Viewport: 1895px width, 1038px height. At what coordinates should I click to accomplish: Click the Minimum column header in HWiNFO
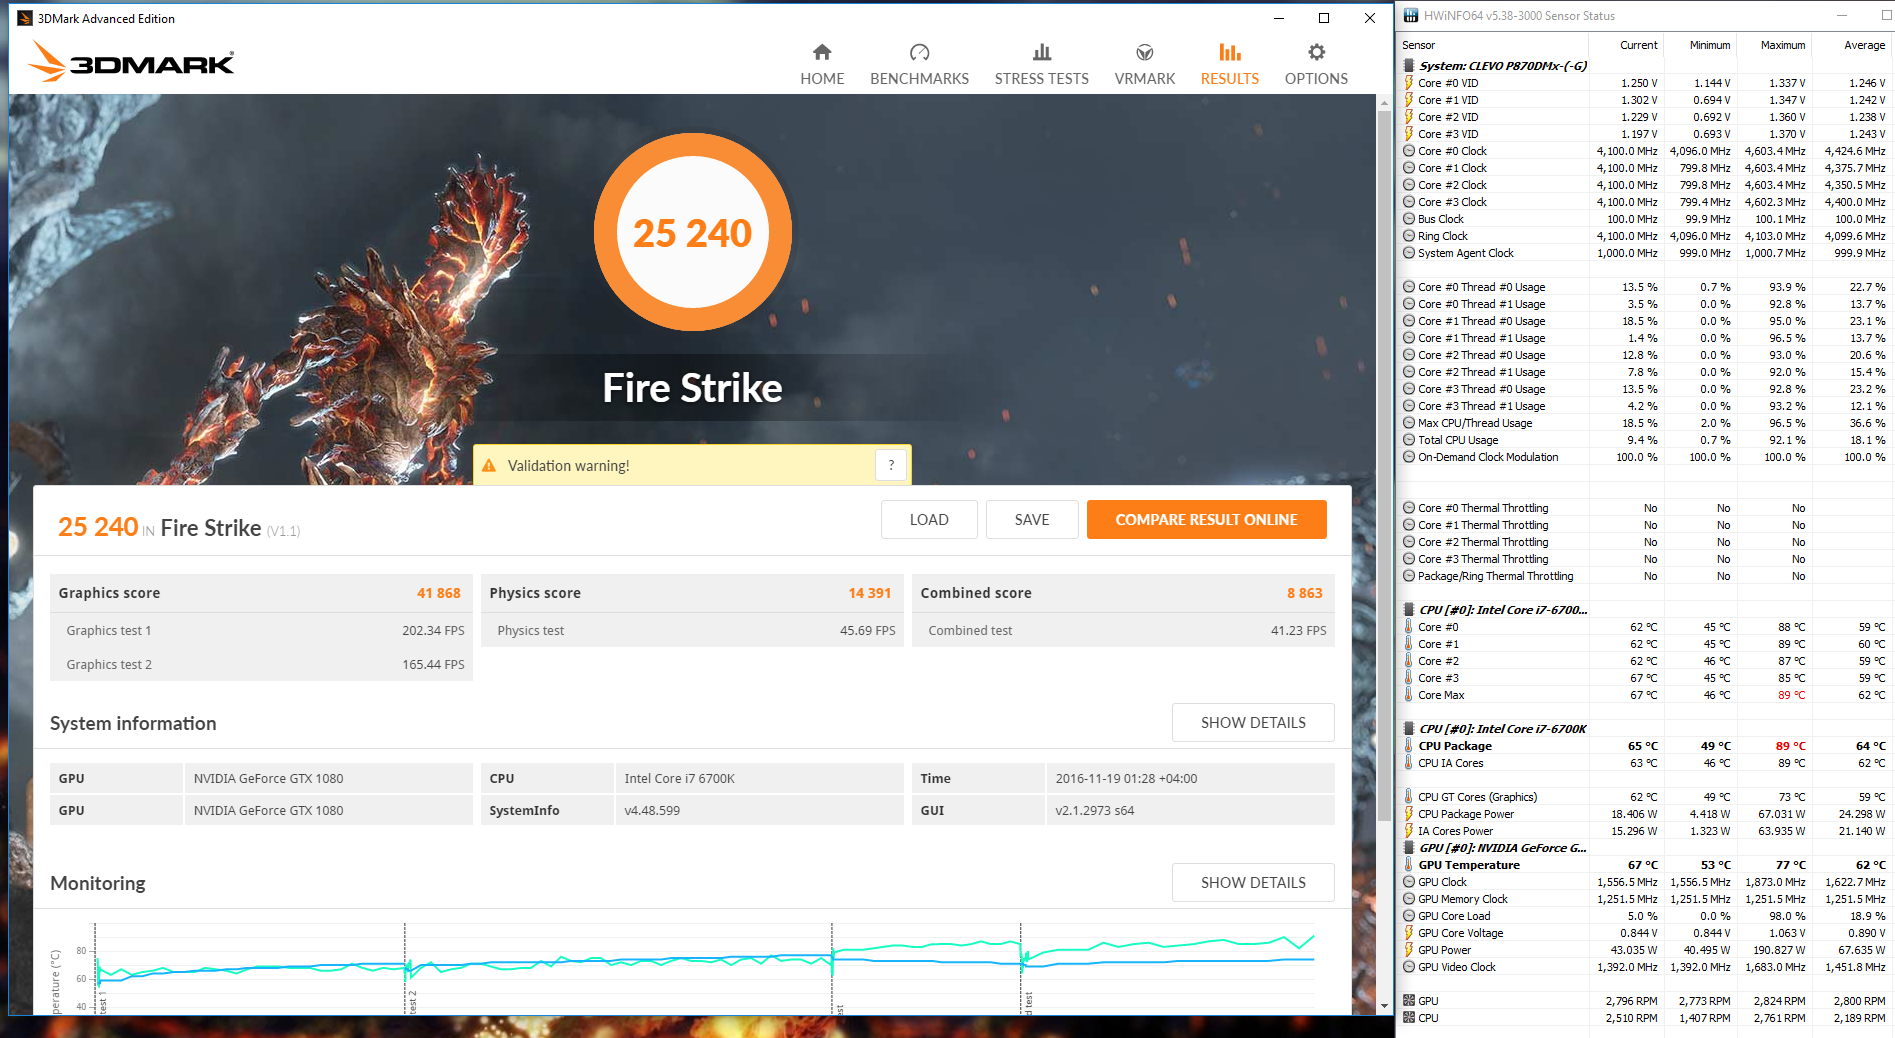pyautogui.click(x=1710, y=45)
